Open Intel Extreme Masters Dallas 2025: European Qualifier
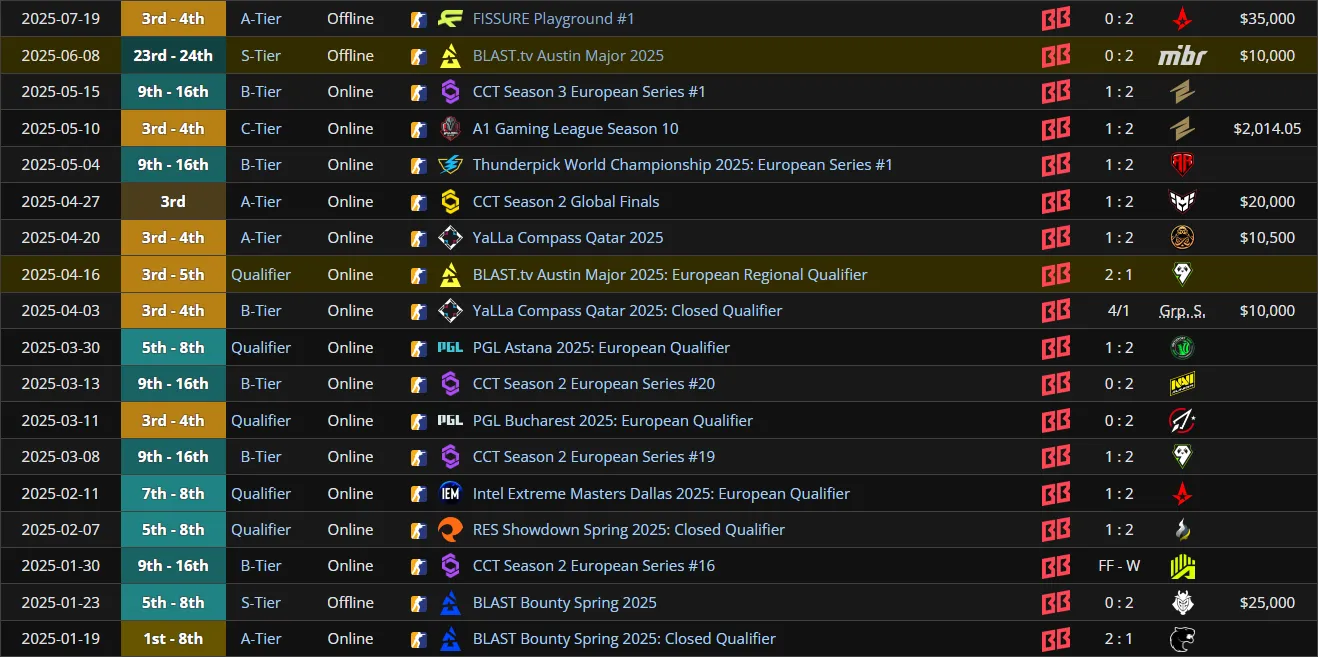1318x657 pixels. pyautogui.click(x=661, y=494)
